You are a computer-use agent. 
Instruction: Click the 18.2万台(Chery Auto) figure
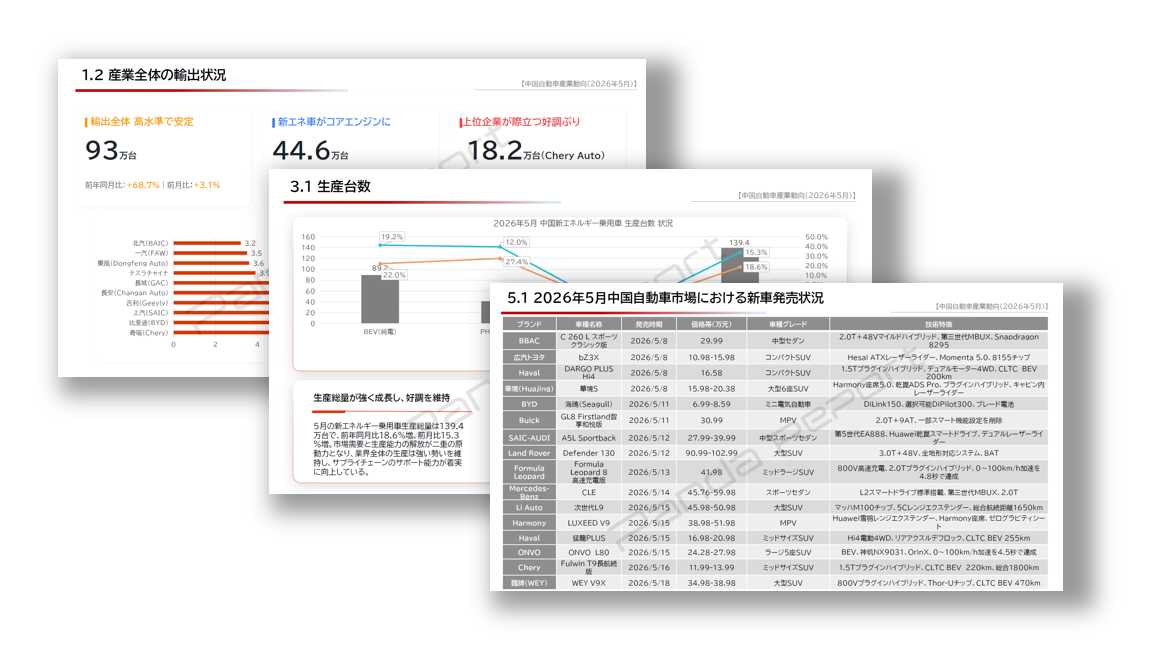[536, 151]
